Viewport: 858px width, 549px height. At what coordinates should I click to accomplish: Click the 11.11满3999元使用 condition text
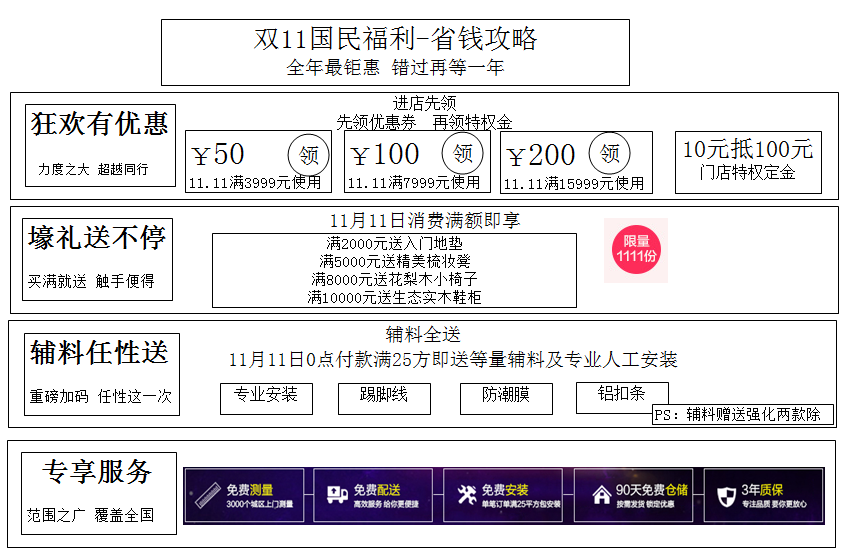point(255,183)
